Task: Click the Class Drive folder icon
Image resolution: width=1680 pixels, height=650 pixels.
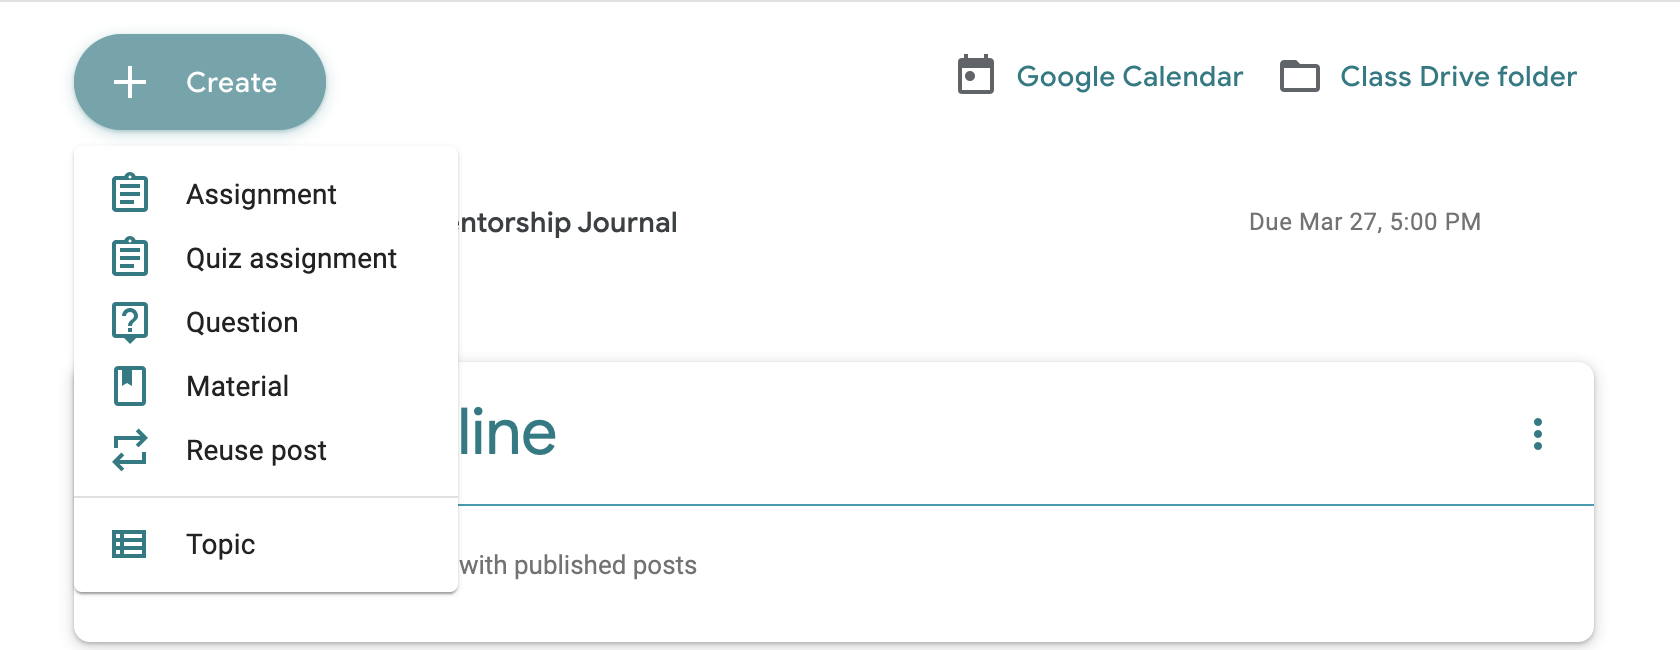Action: point(1300,76)
